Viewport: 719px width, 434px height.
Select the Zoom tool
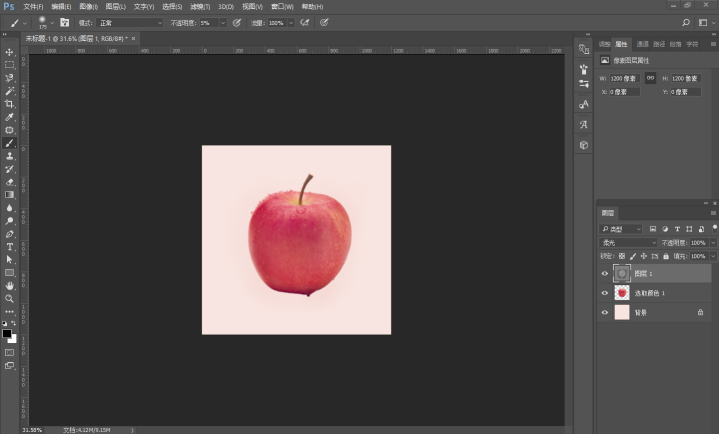click(x=9, y=299)
